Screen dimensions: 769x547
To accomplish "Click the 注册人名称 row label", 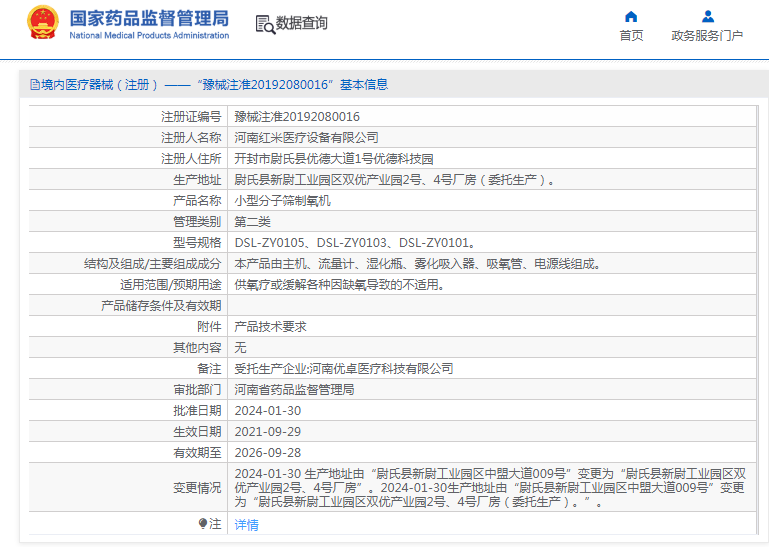I will pyautogui.click(x=191, y=138).
